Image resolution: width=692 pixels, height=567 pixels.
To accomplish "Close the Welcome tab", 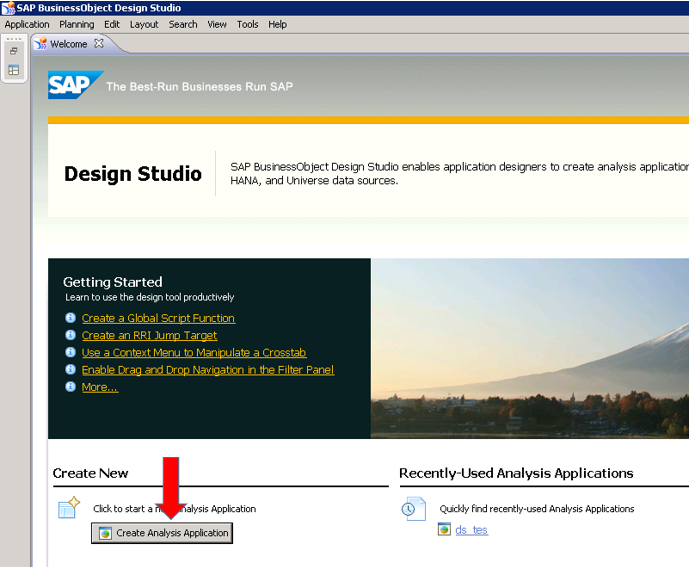I will pyautogui.click(x=99, y=43).
